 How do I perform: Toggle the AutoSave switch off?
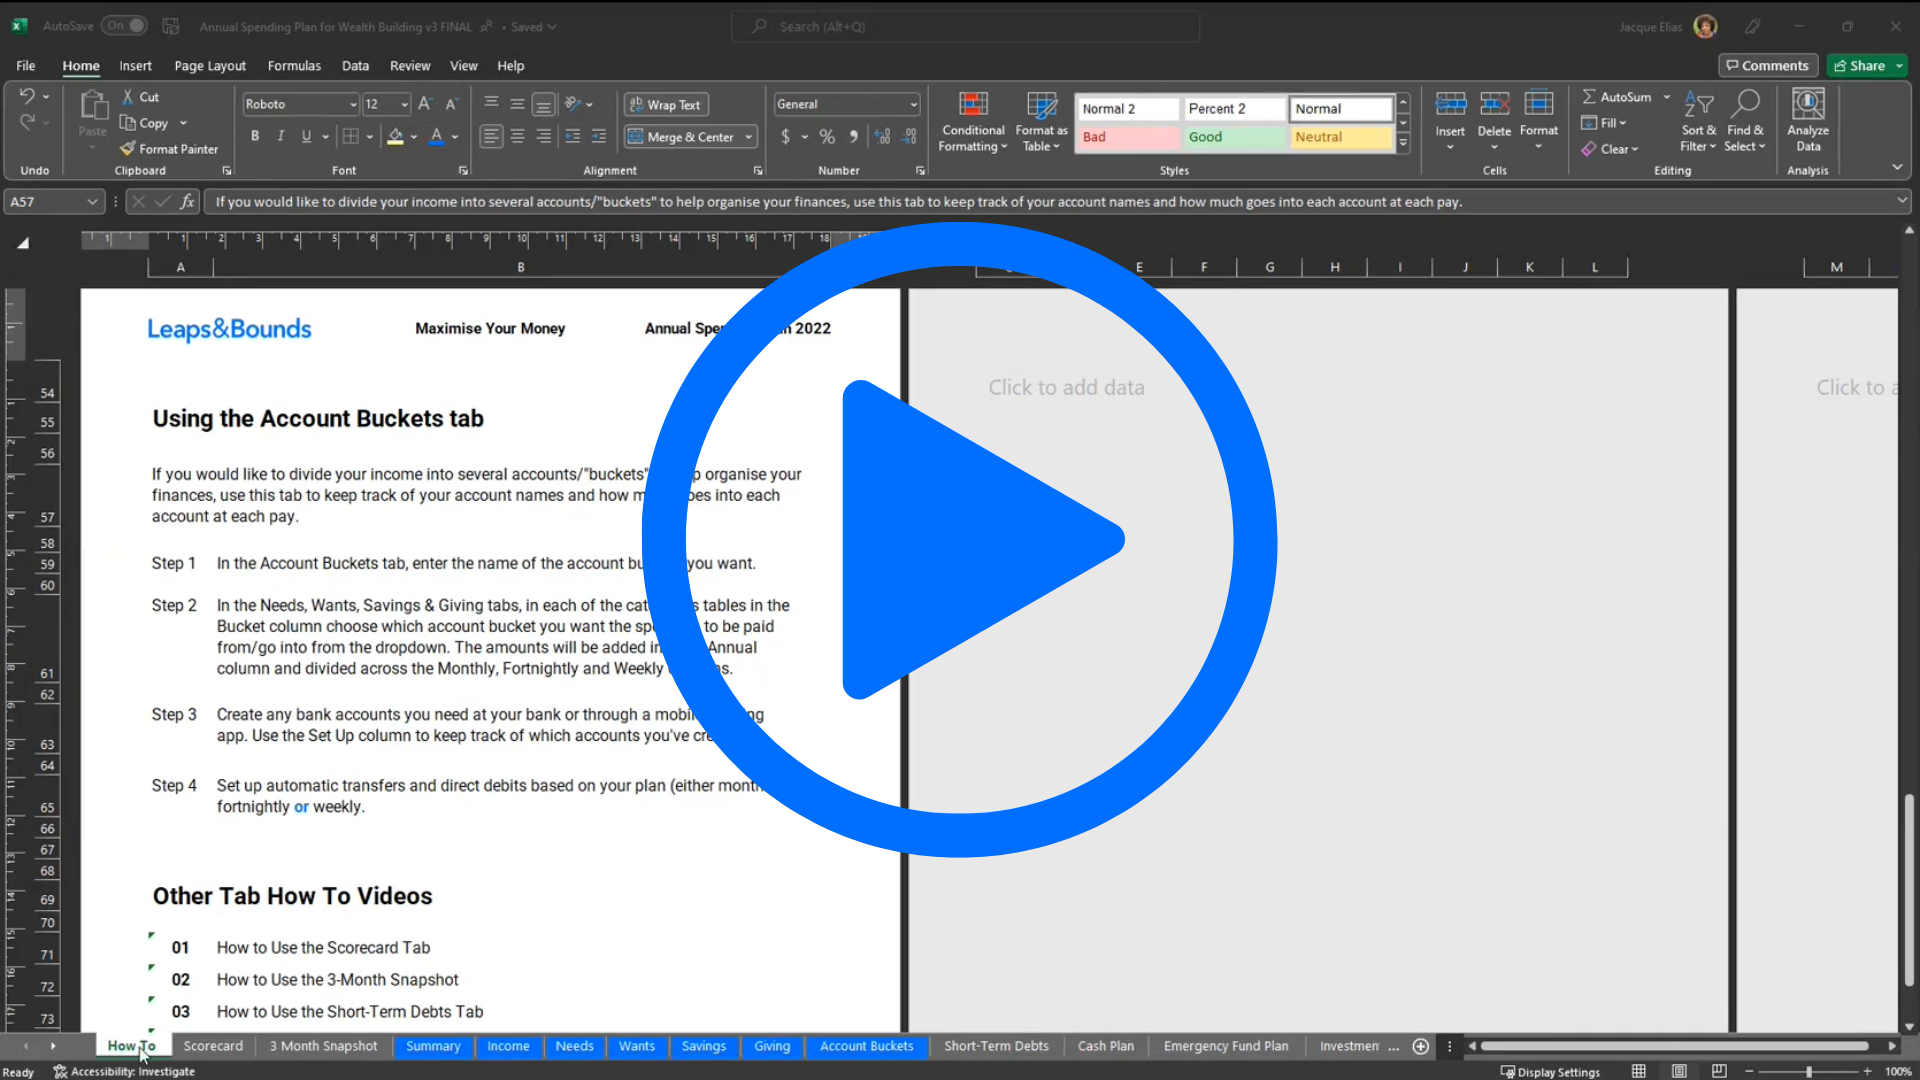[x=126, y=26]
